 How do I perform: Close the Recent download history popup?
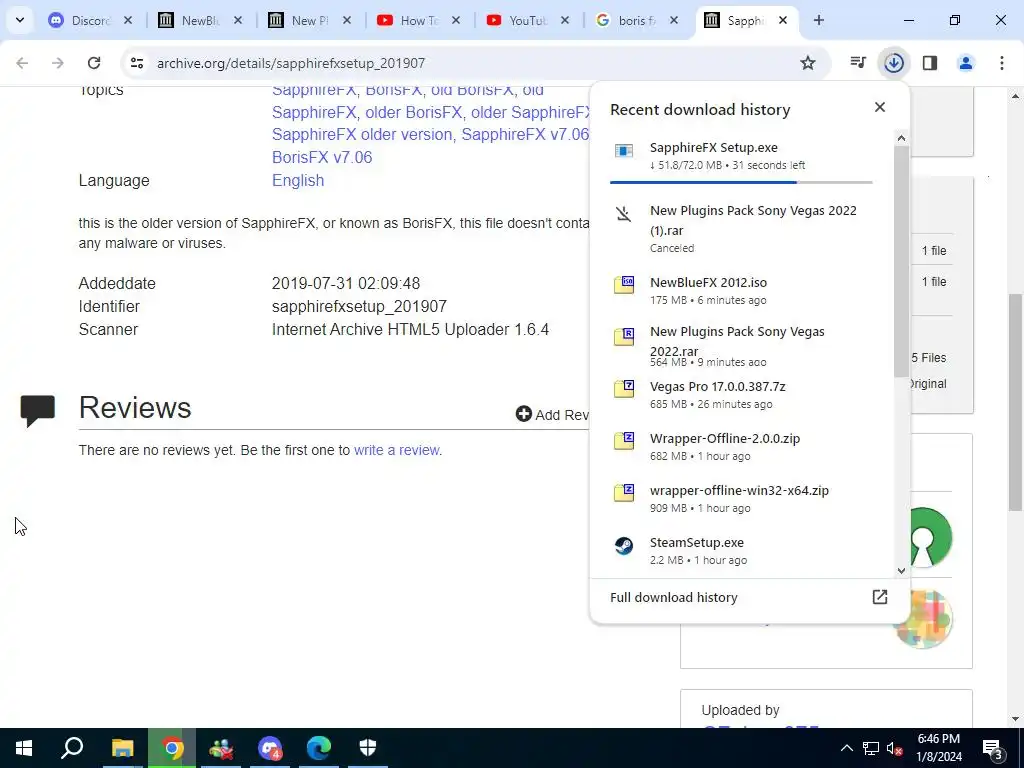pyautogui.click(x=880, y=107)
